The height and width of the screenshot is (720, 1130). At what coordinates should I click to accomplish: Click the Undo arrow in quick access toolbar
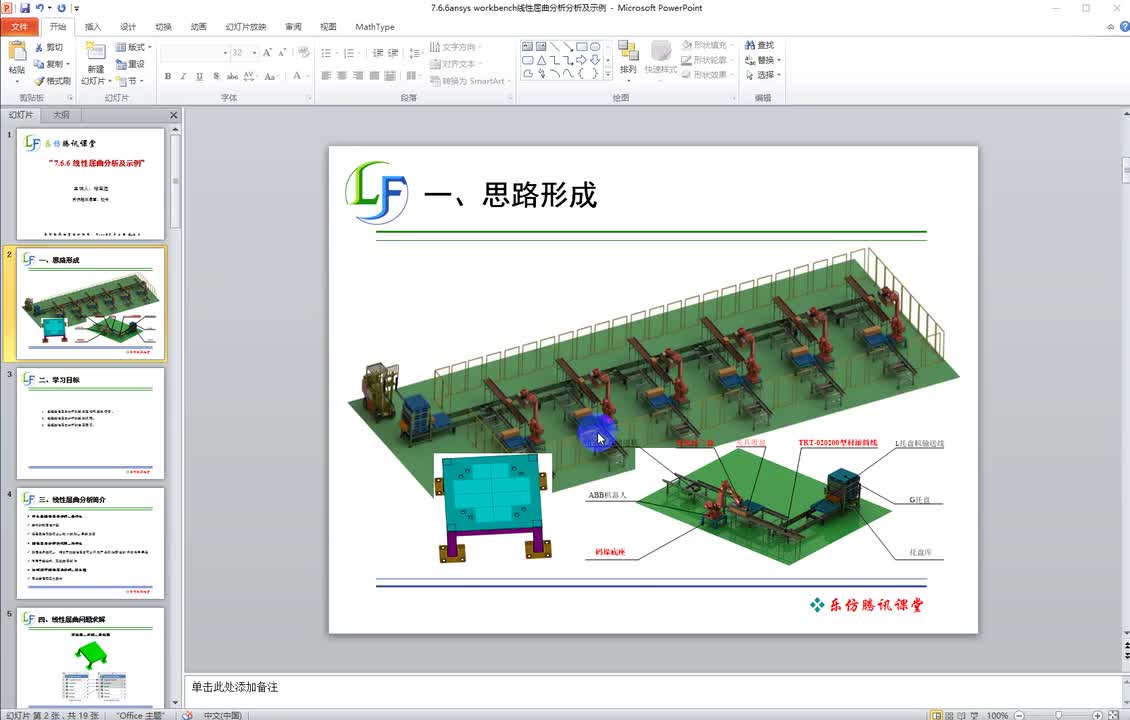(x=40, y=8)
